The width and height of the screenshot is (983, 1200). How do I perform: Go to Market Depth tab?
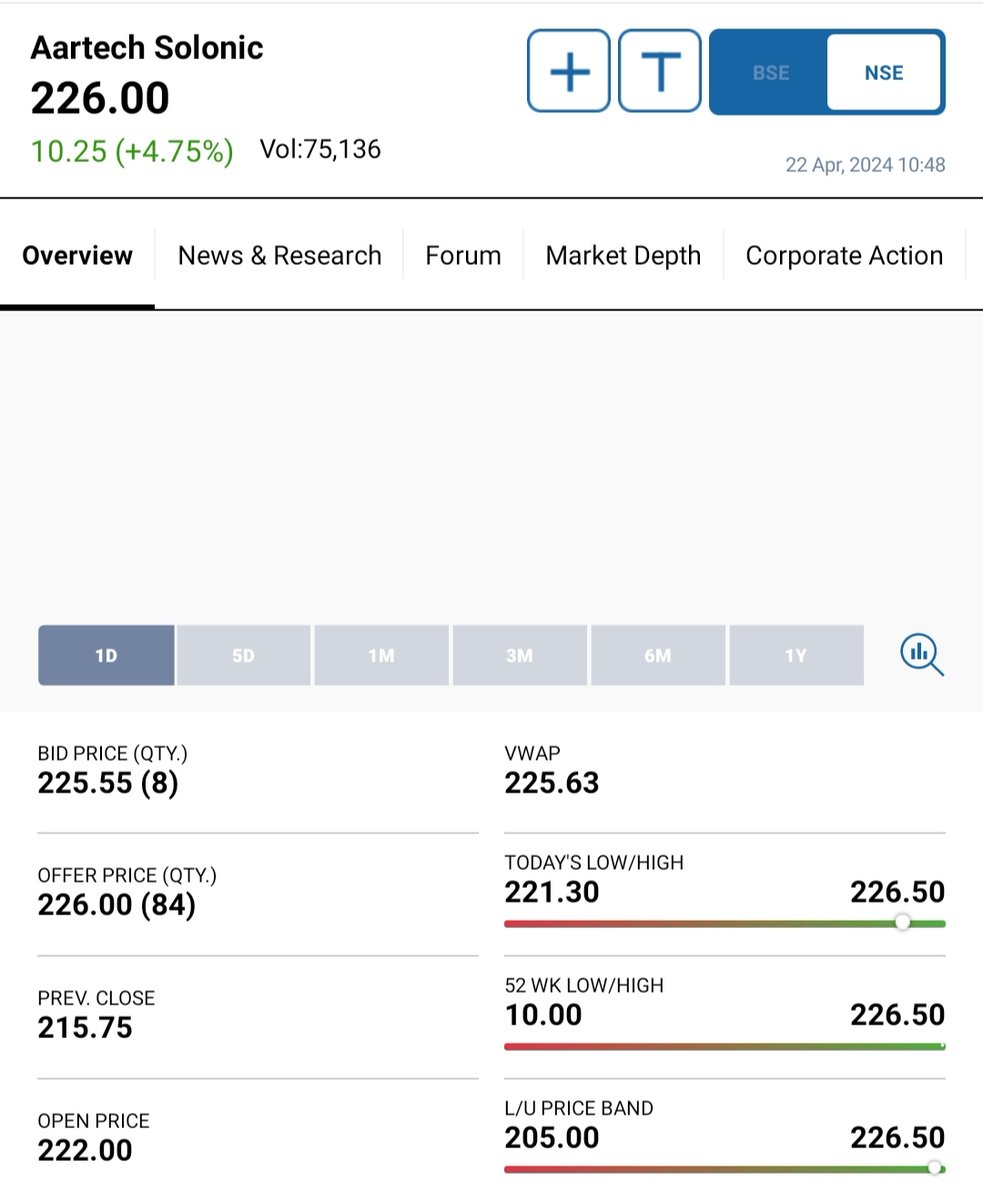click(623, 256)
